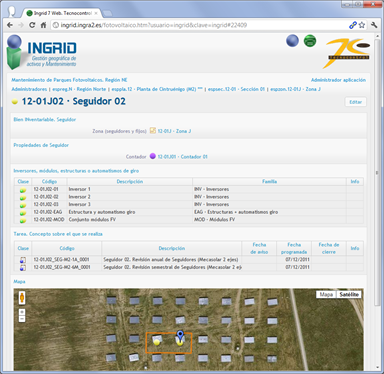Switch map view to Mapa
This screenshot has height=374, width=384.
pyautogui.click(x=326, y=294)
